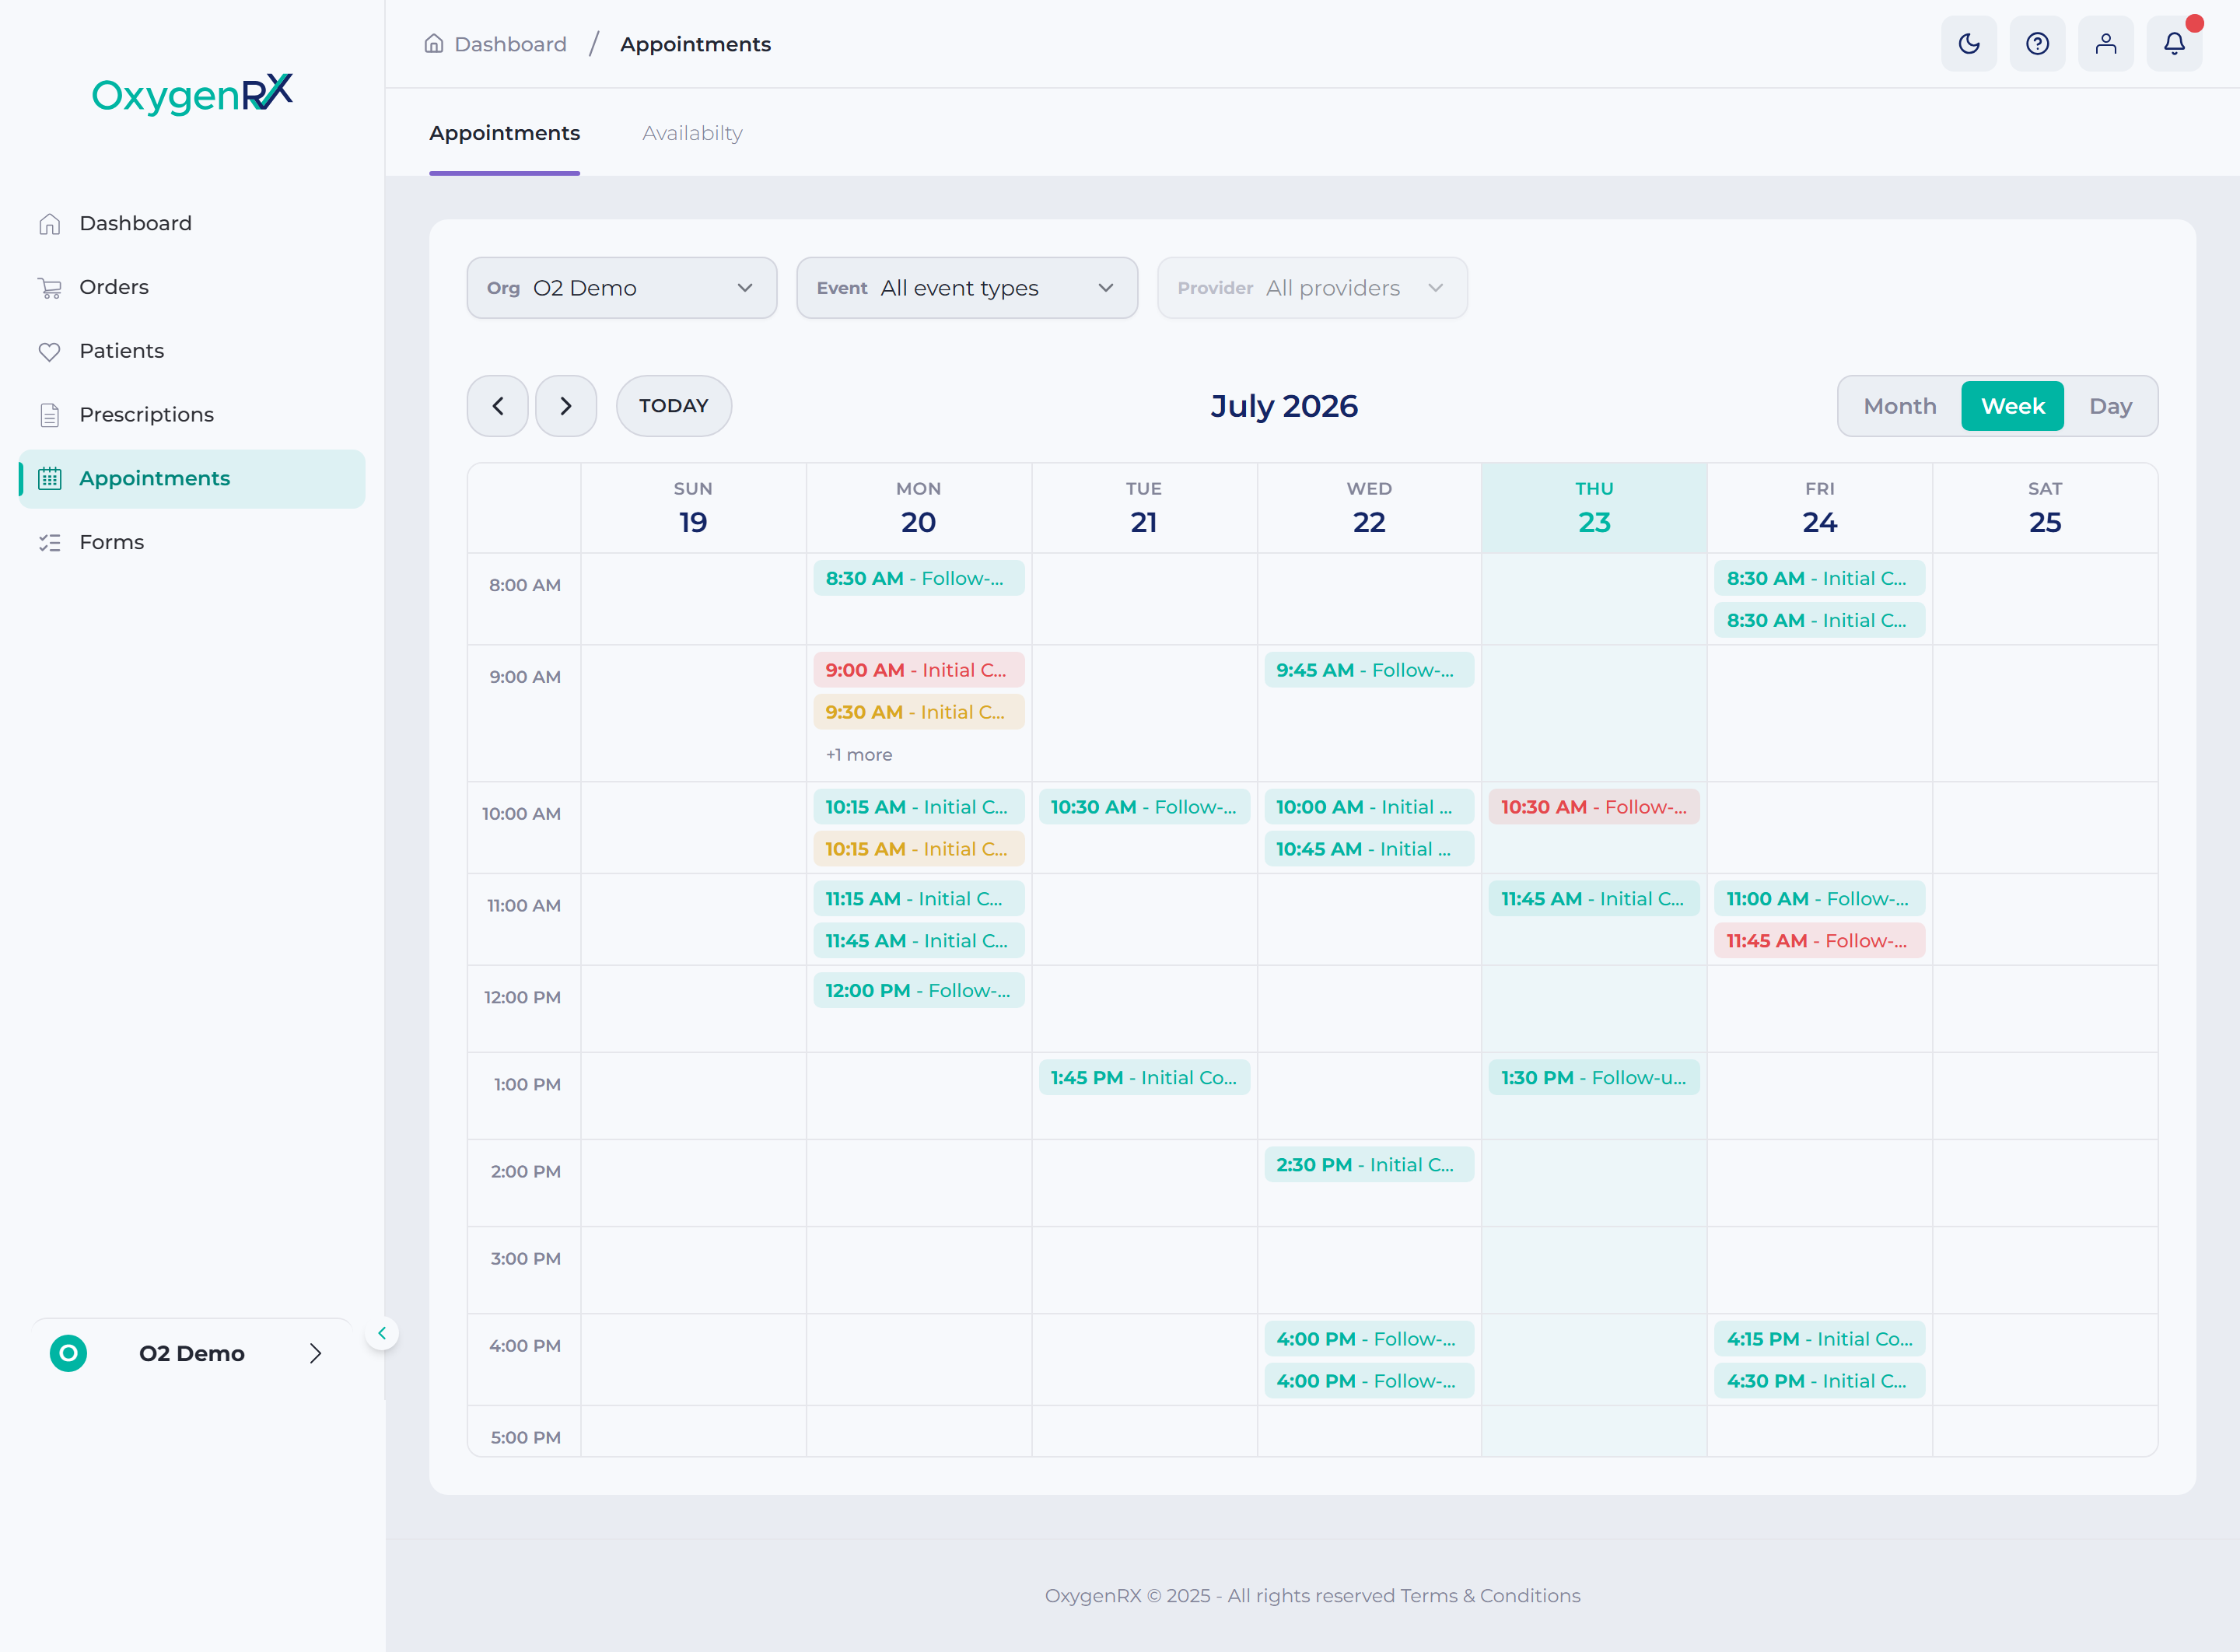Image resolution: width=2240 pixels, height=1652 pixels.
Task: Click the Dashboard breadcrumb link
Action: tap(510, 44)
